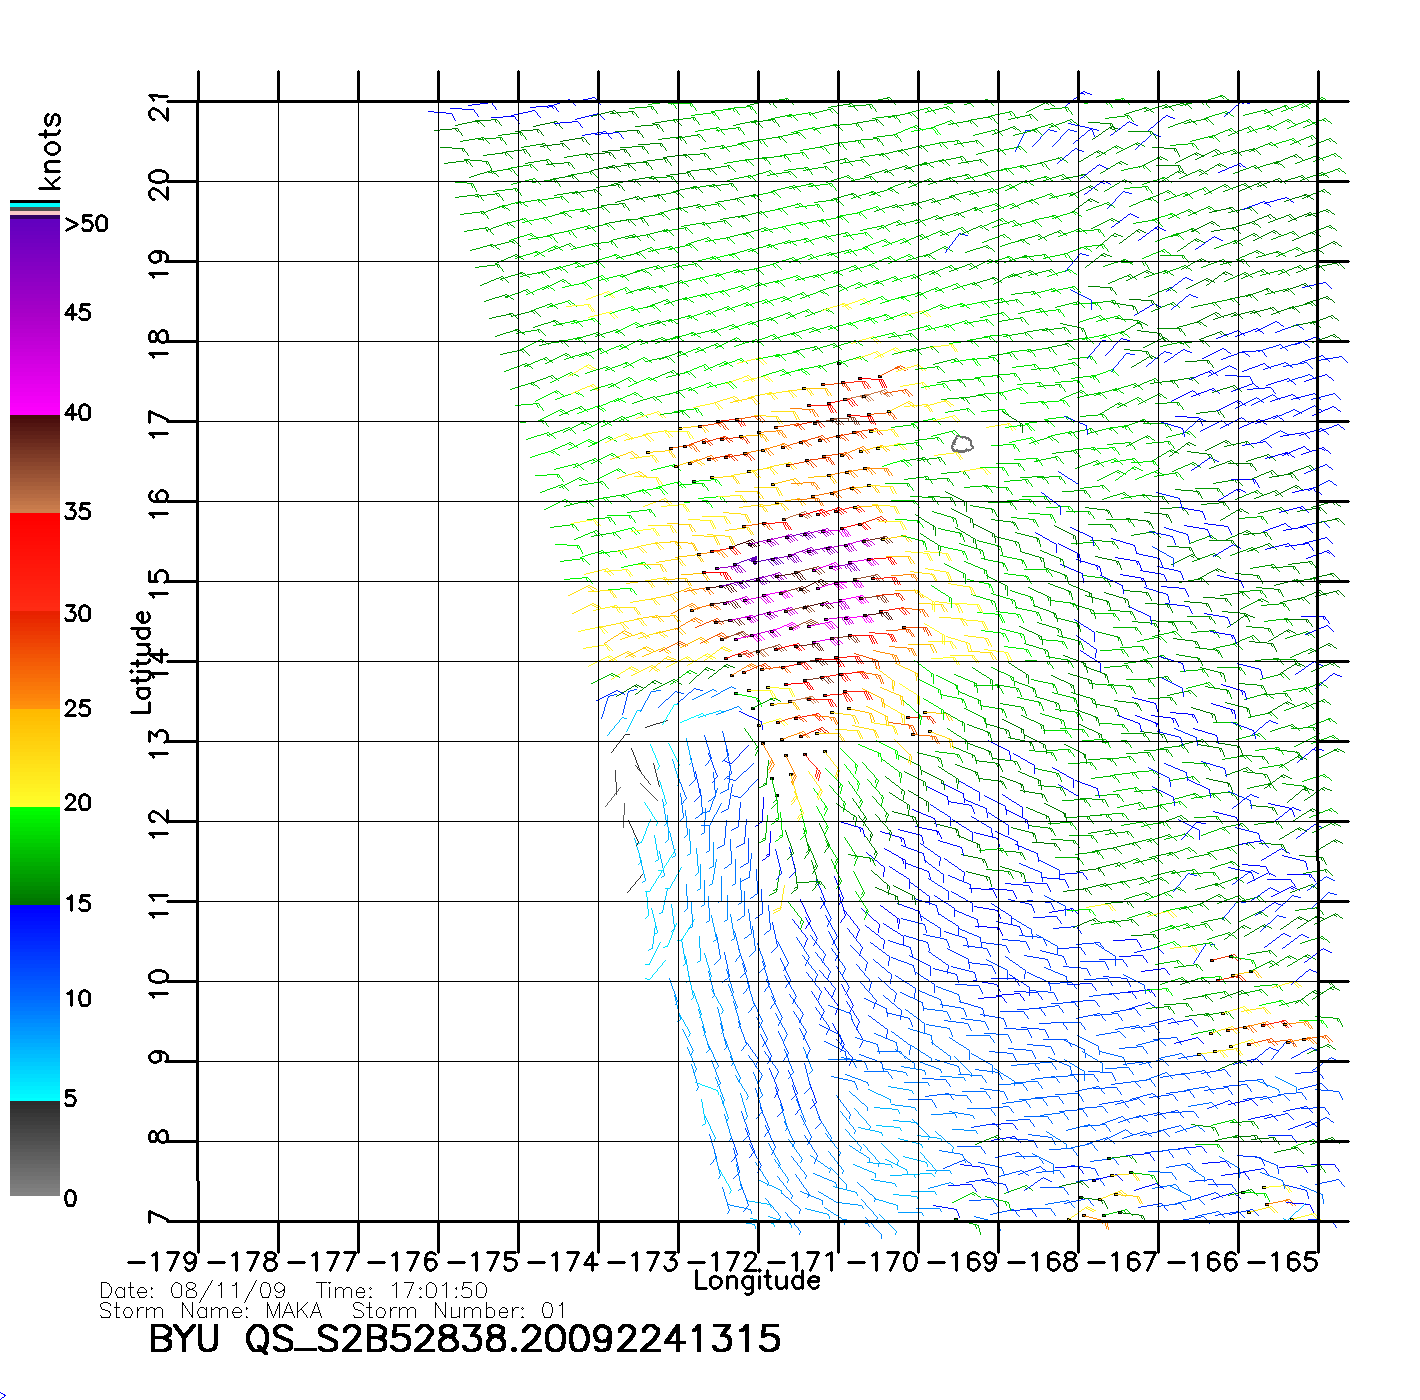Screen dimensions: 1420x1400
Task: Select the Longitude axis title
Action: [x=757, y=1281]
